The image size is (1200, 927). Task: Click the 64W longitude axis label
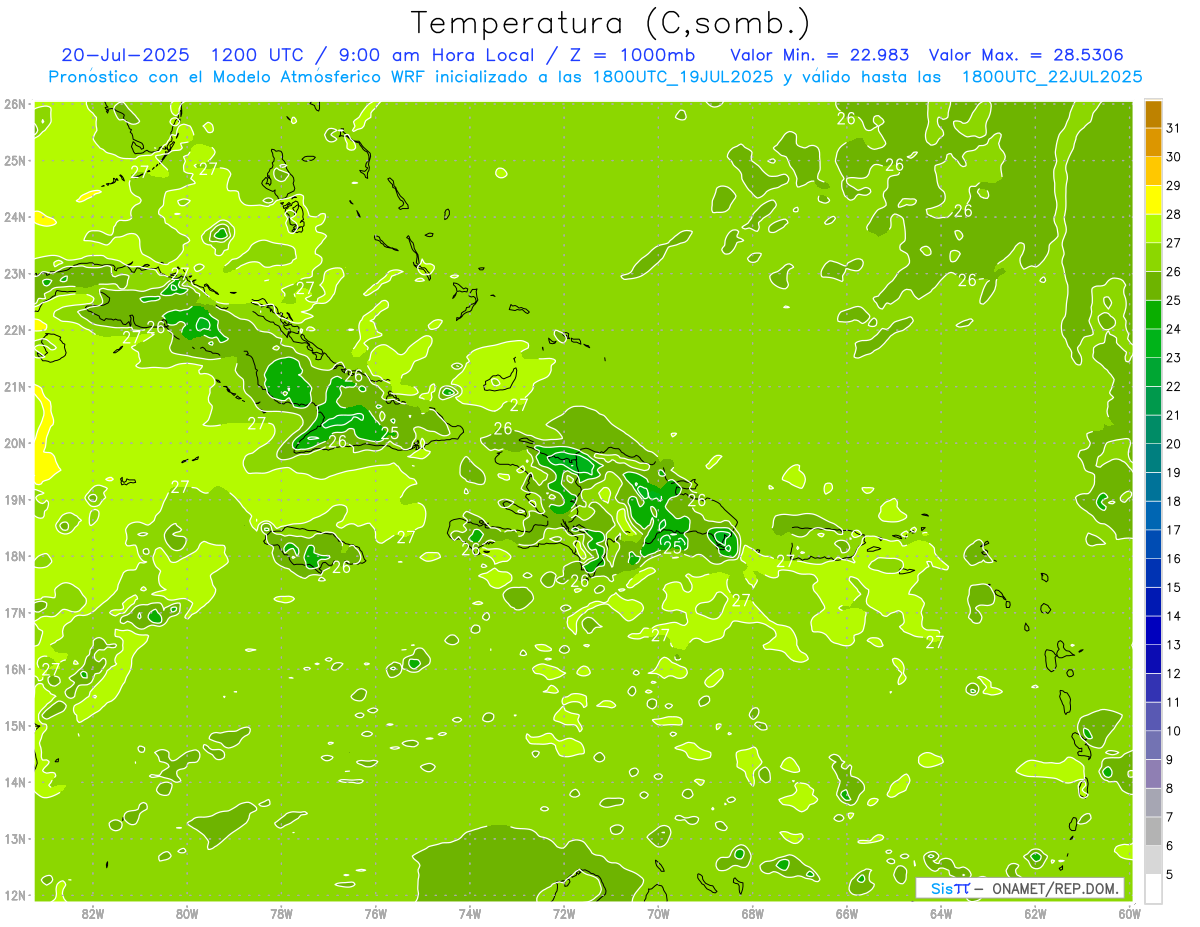(x=941, y=914)
